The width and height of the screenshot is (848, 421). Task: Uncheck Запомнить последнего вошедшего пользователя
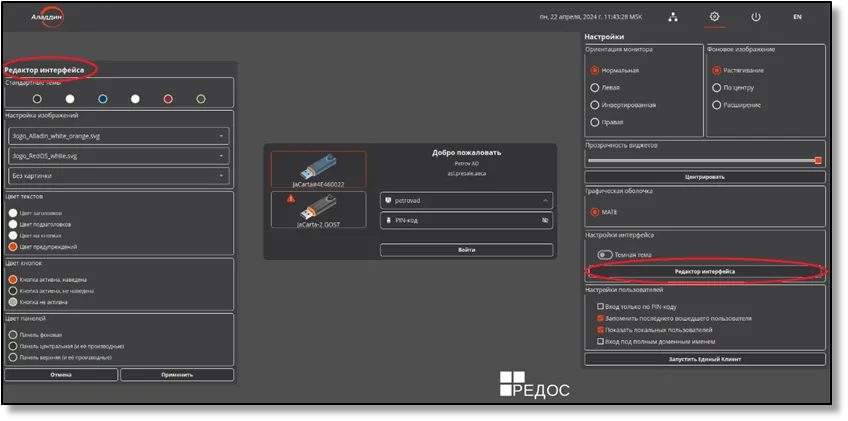coord(600,318)
